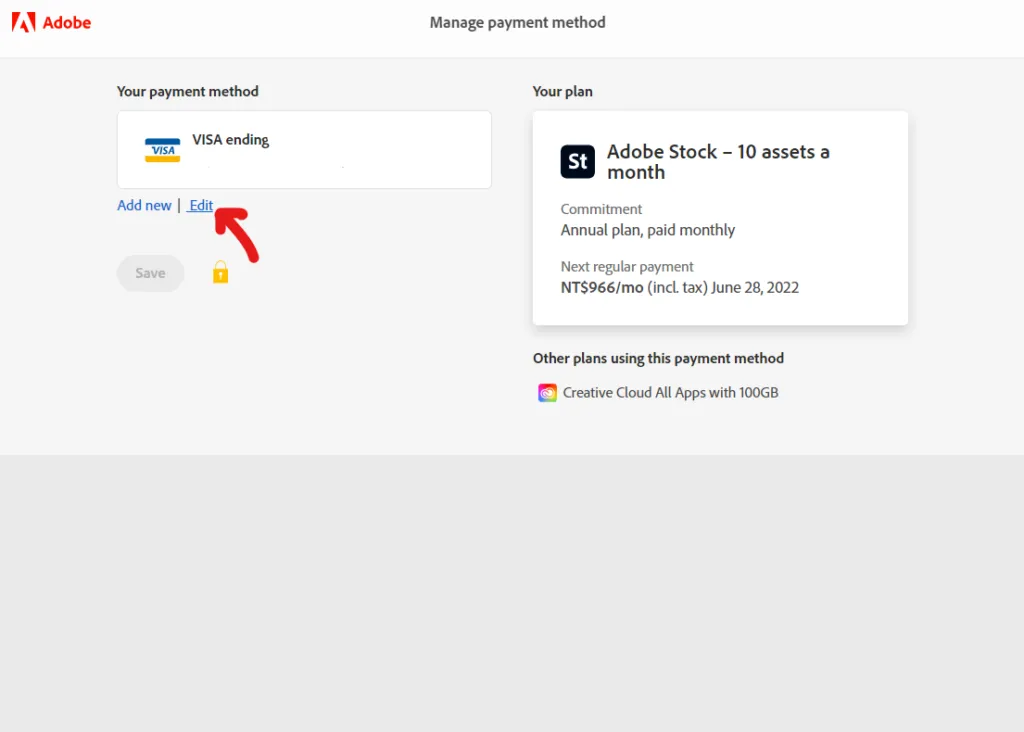The image size is (1024, 732).
Task: Open the Add new payment link
Action: 144,205
